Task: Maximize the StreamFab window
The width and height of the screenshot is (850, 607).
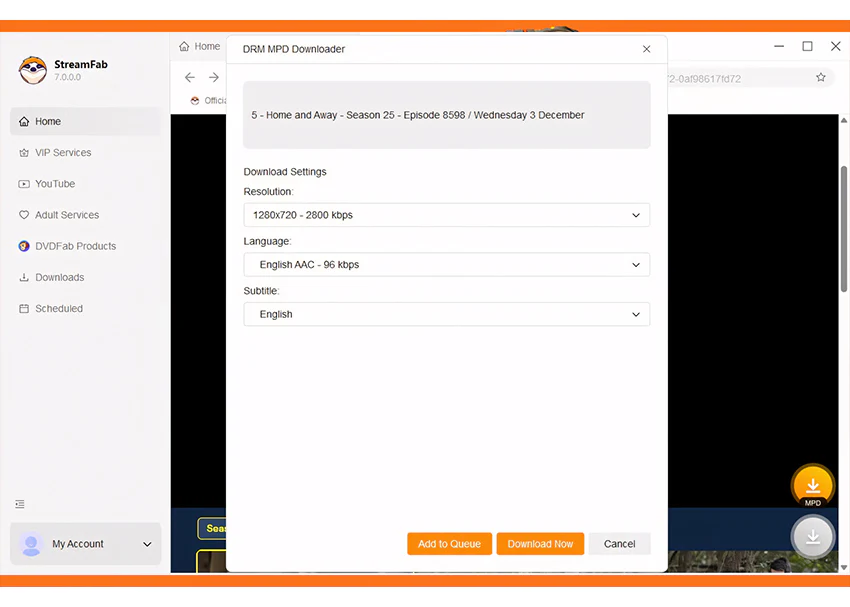Action: coord(807,47)
